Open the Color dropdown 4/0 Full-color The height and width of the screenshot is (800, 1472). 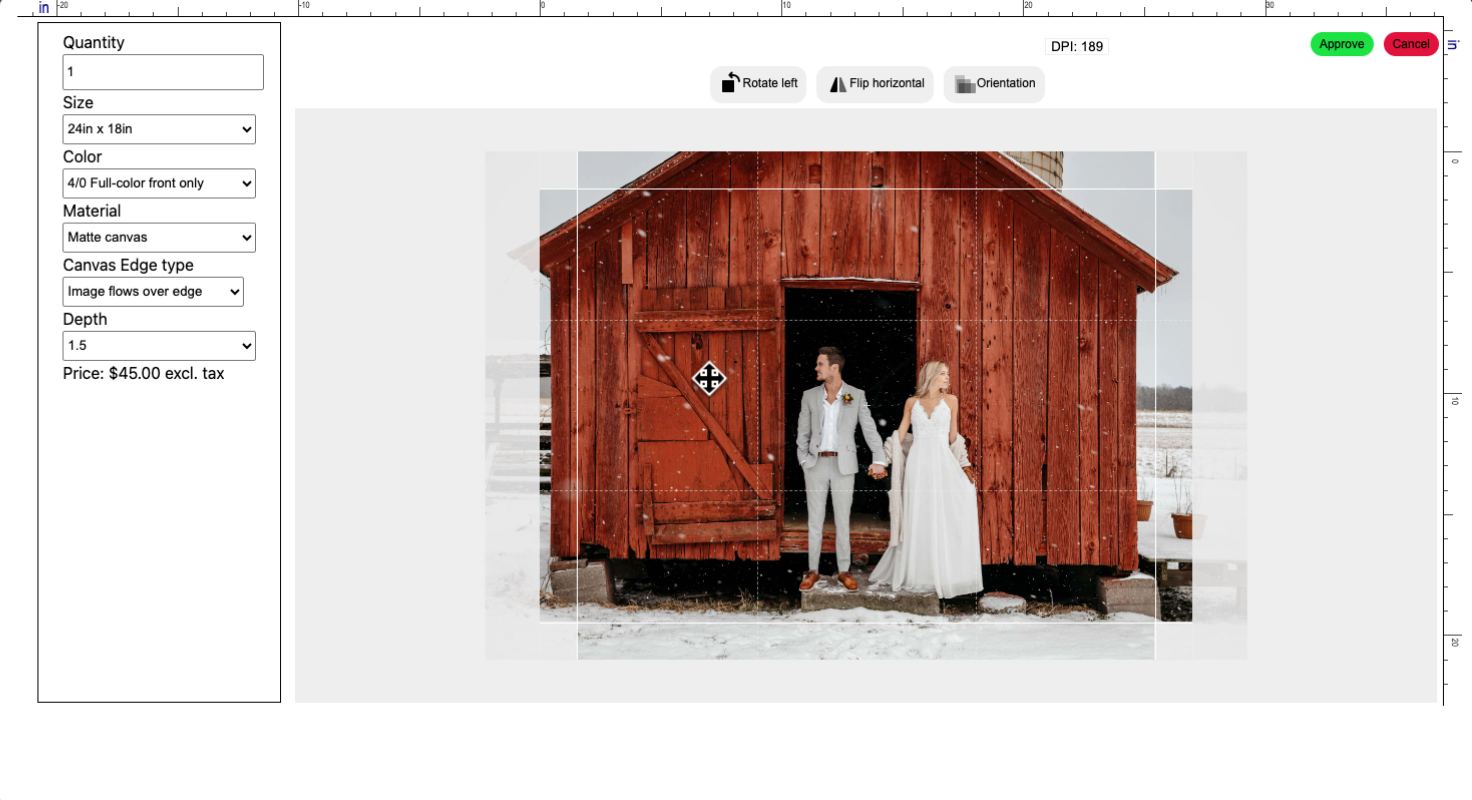(159, 183)
